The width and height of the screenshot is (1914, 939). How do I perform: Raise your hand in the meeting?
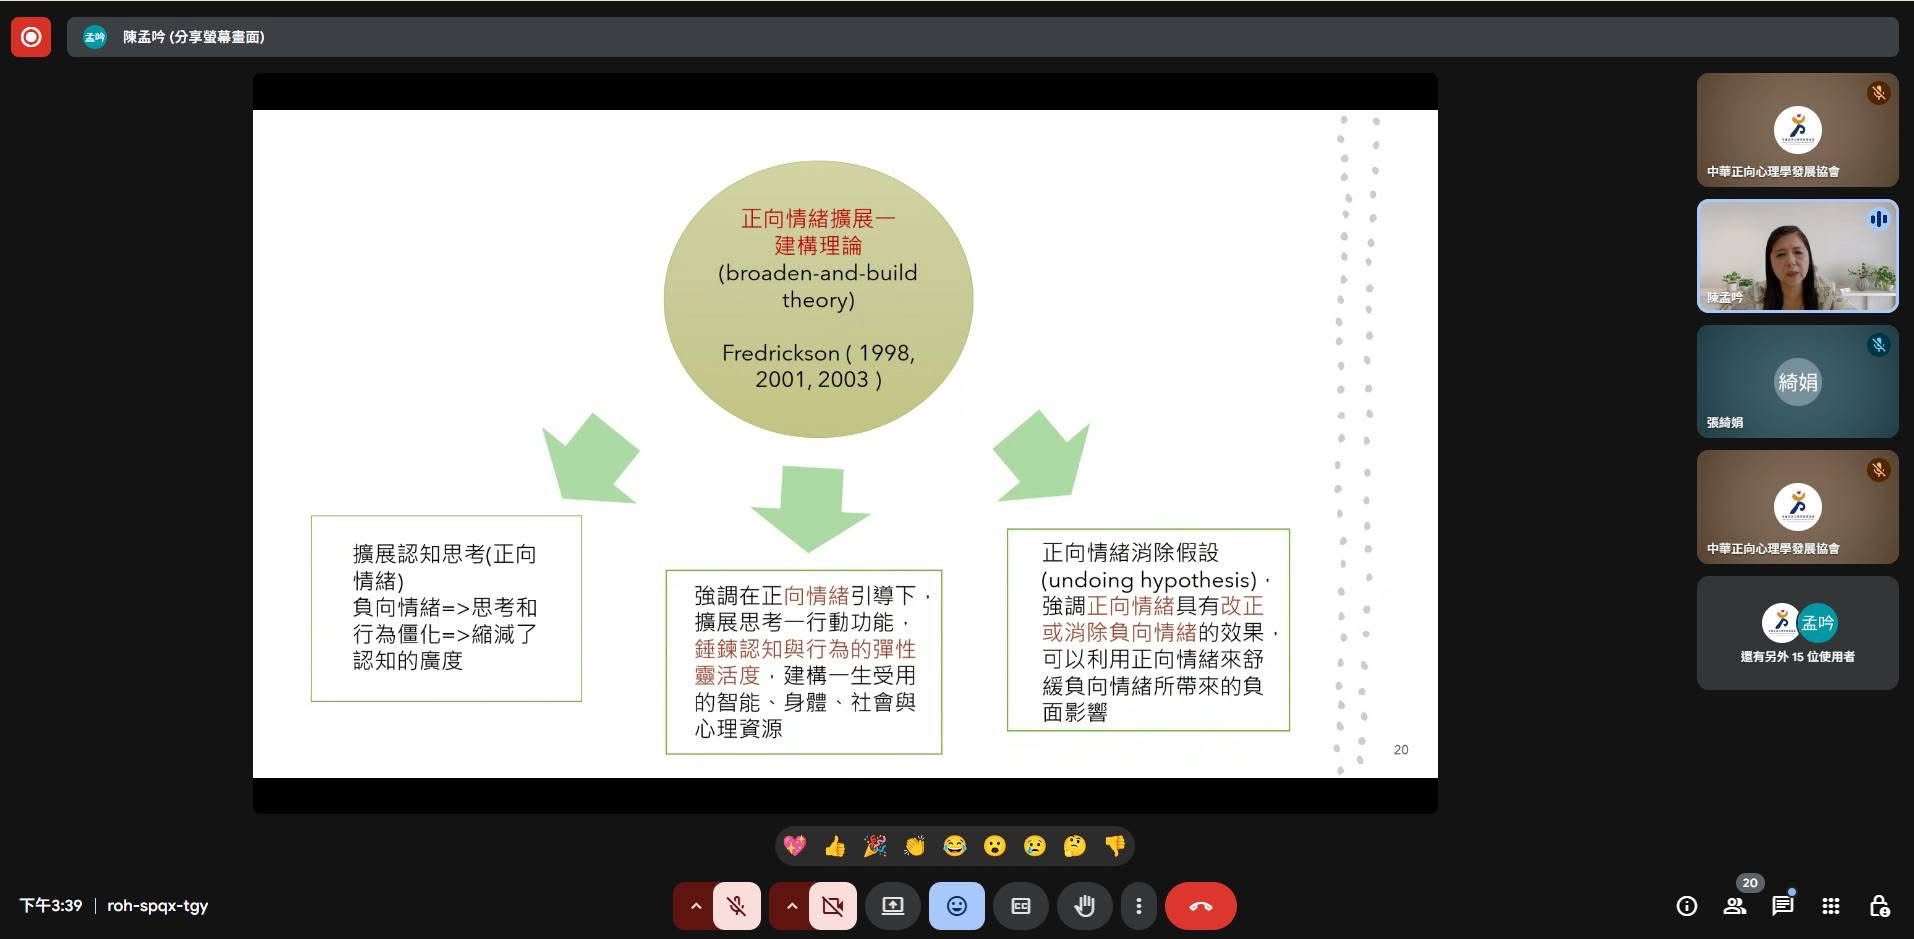tap(1084, 906)
